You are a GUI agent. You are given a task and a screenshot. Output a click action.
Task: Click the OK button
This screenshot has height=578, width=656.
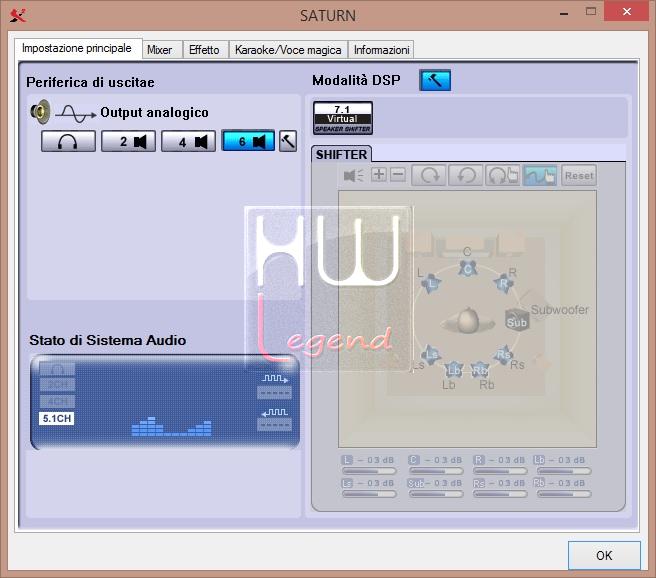pos(604,555)
